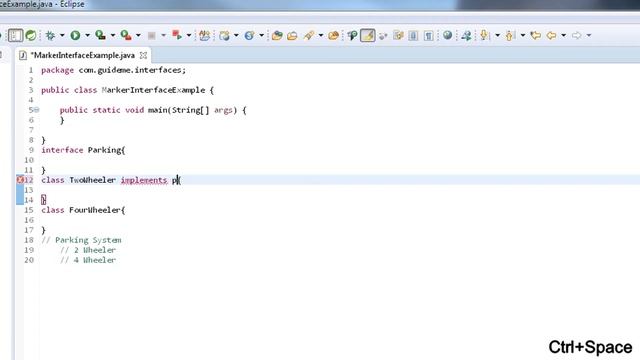Collapse the main method fold on line 5
Image resolution: width=640 pixels, height=360 pixels.
pos(36,110)
